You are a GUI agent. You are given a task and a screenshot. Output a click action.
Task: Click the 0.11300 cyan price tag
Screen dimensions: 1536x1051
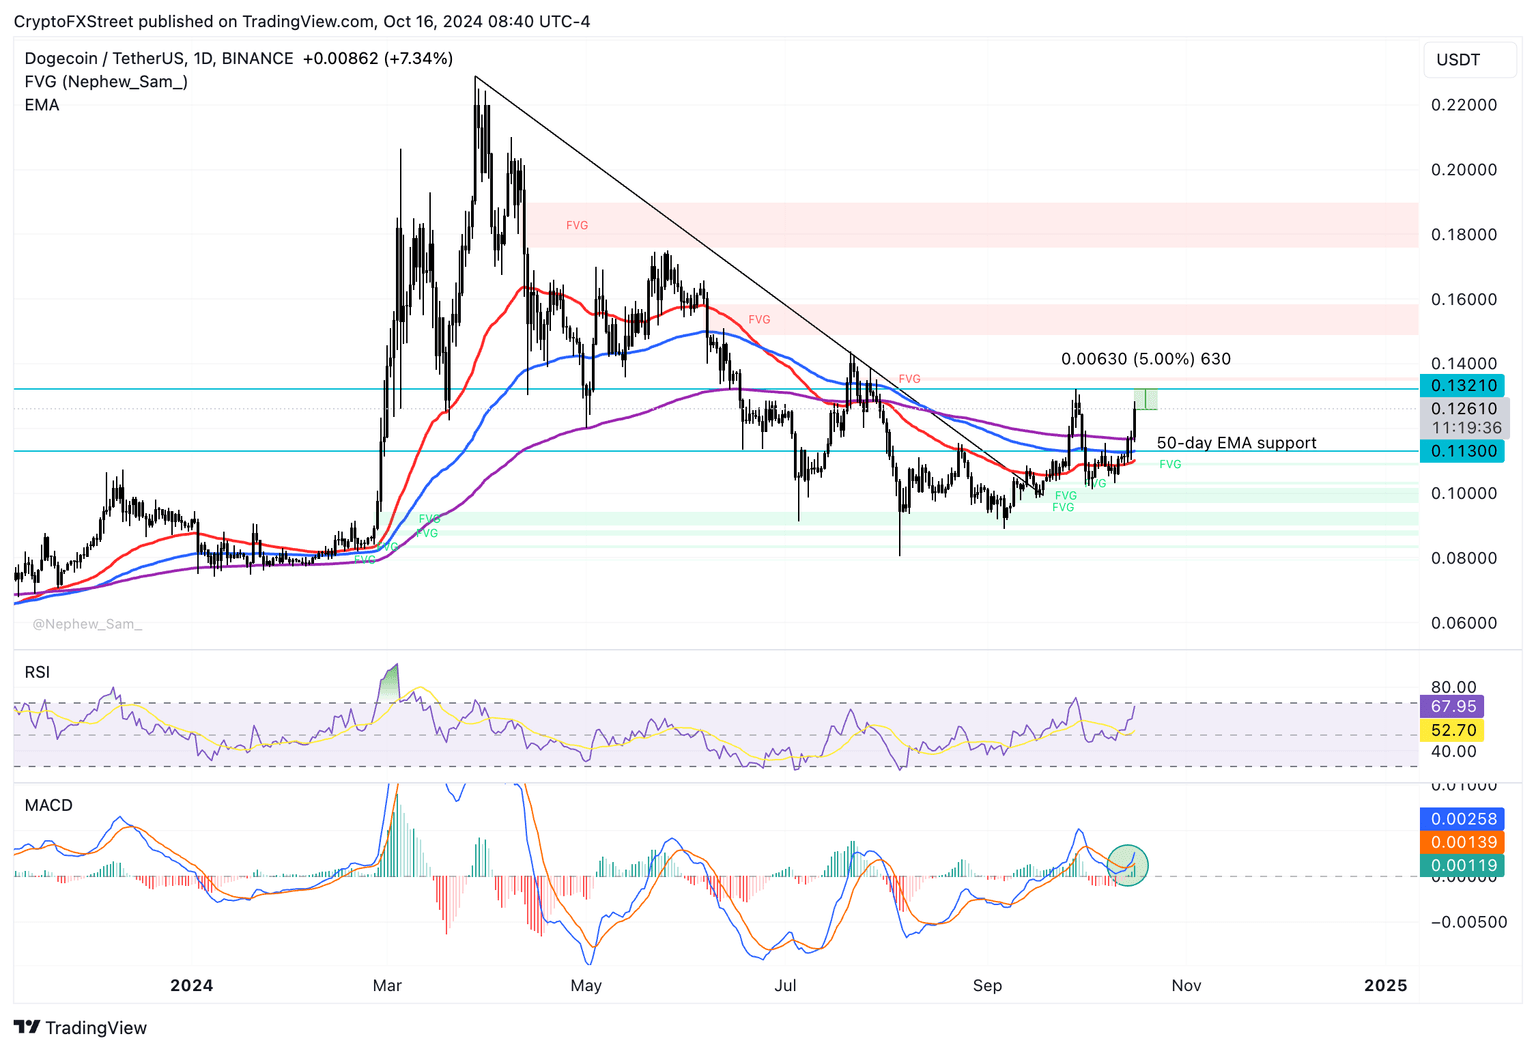(x=1463, y=451)
